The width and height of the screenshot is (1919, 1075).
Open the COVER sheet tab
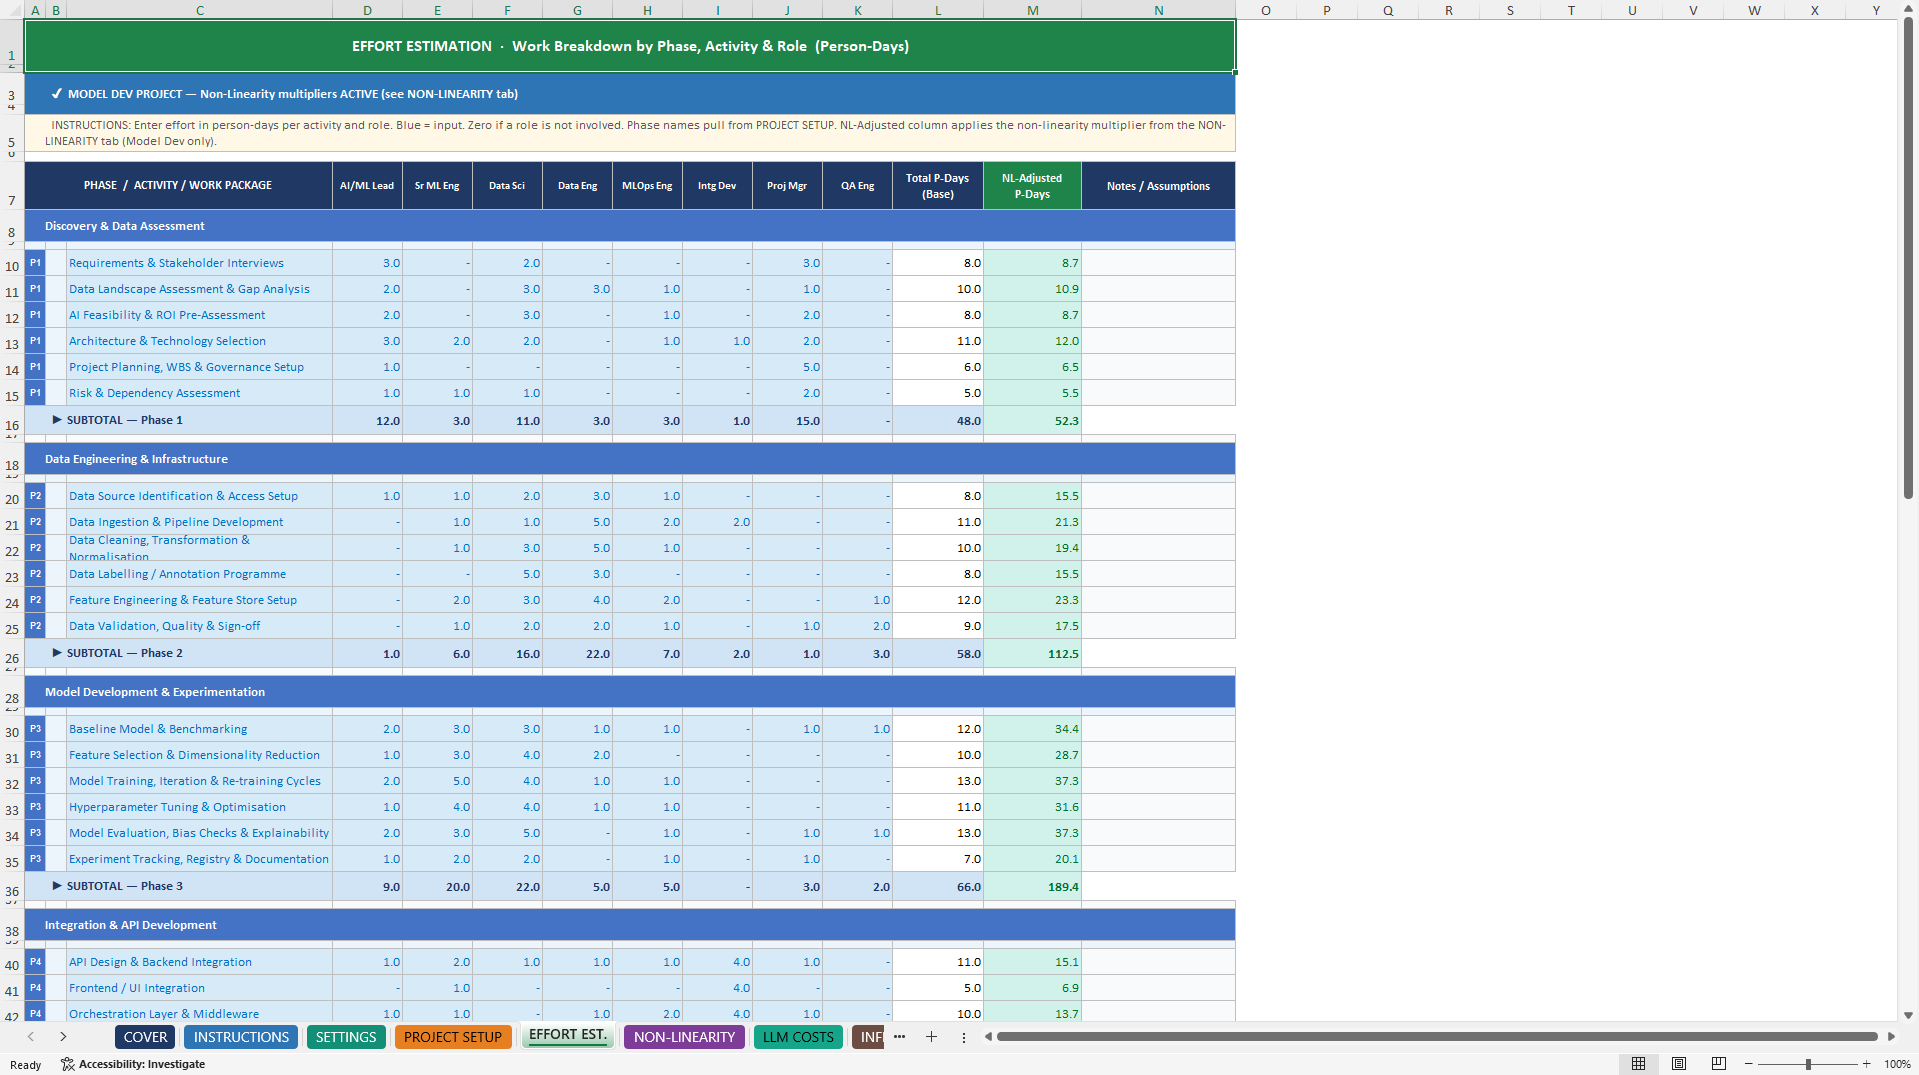click(145, 1037)
